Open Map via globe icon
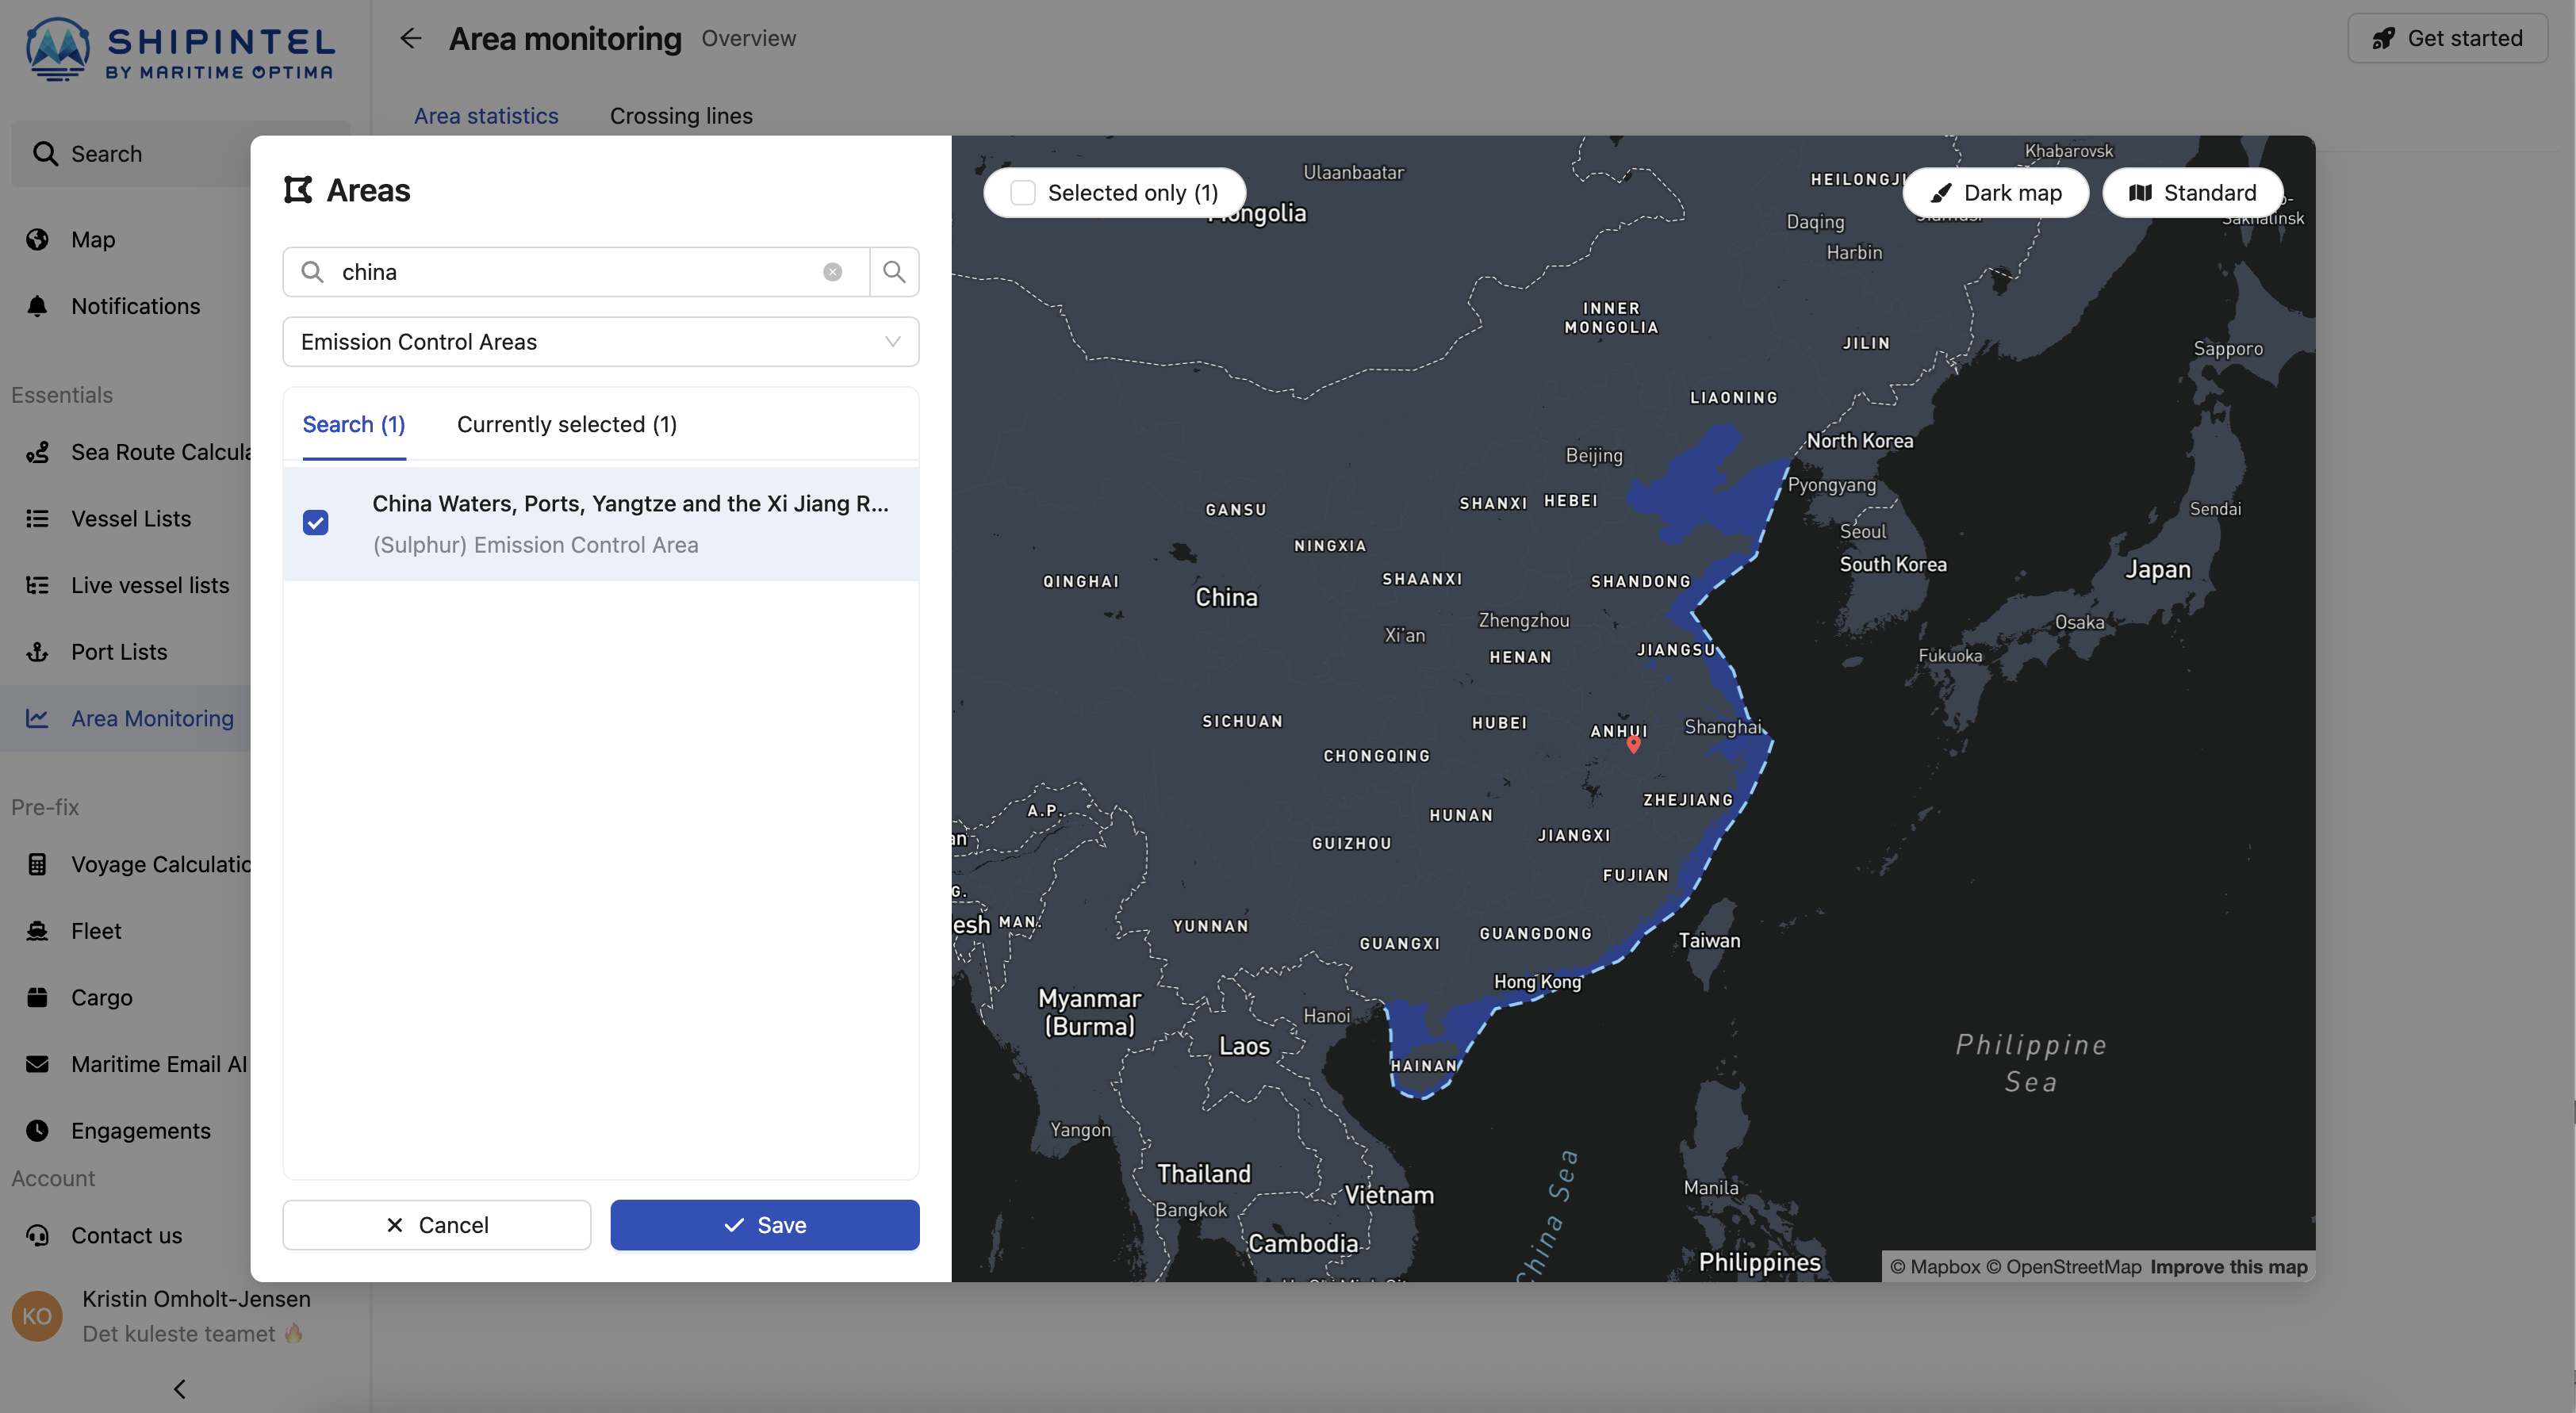The height and width of the screenshot is (1413, 2576). tap(37, 240)
